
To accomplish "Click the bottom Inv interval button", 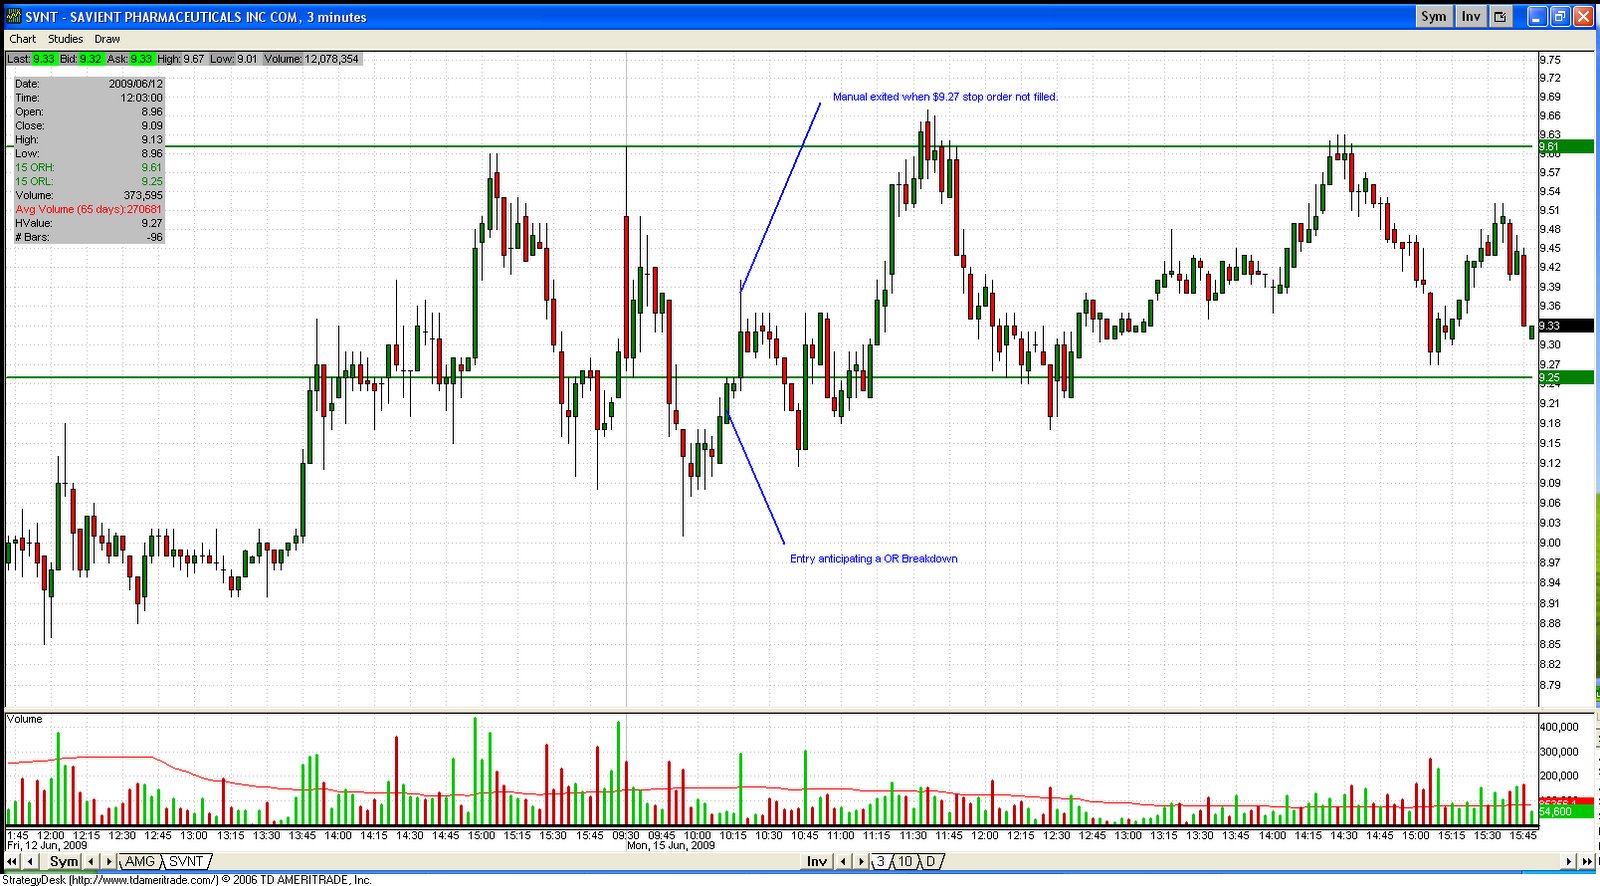I will (817, 861).
